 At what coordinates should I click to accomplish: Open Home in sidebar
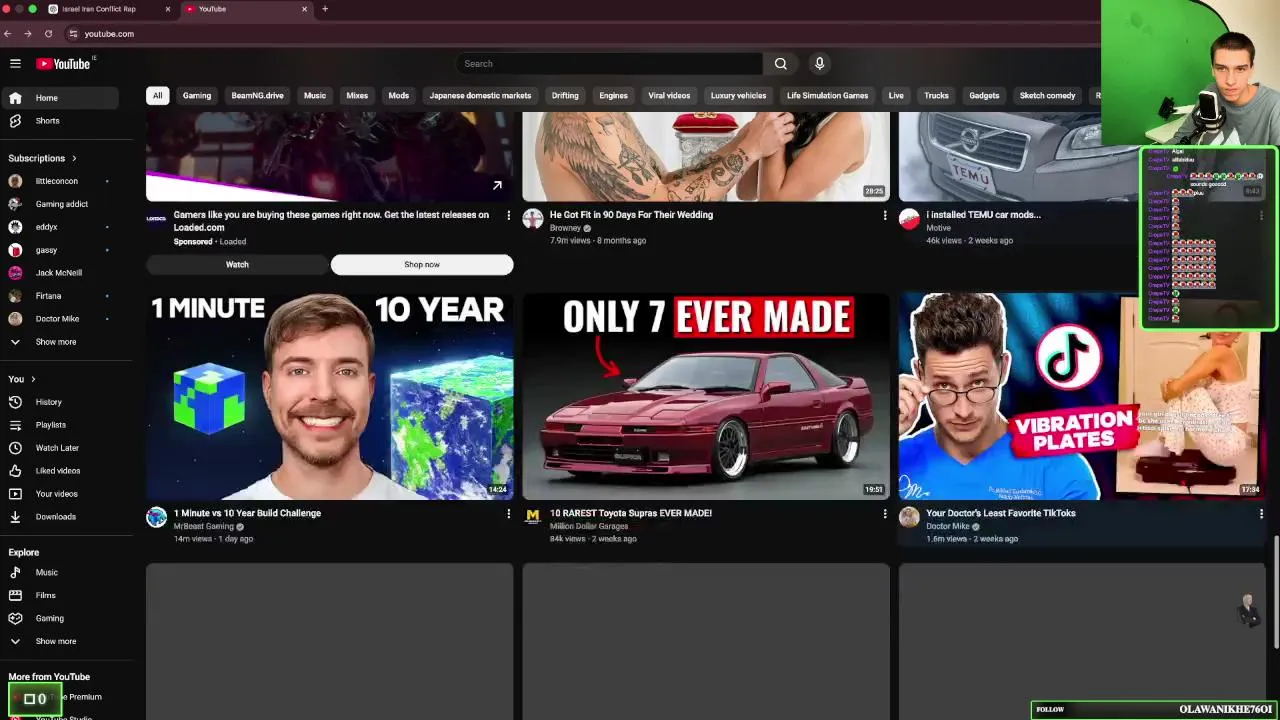pos(60,98)
